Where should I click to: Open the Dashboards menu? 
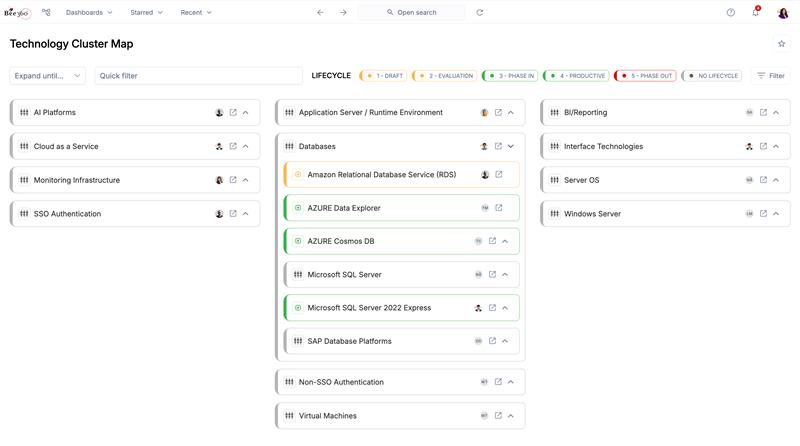point(89,13)
